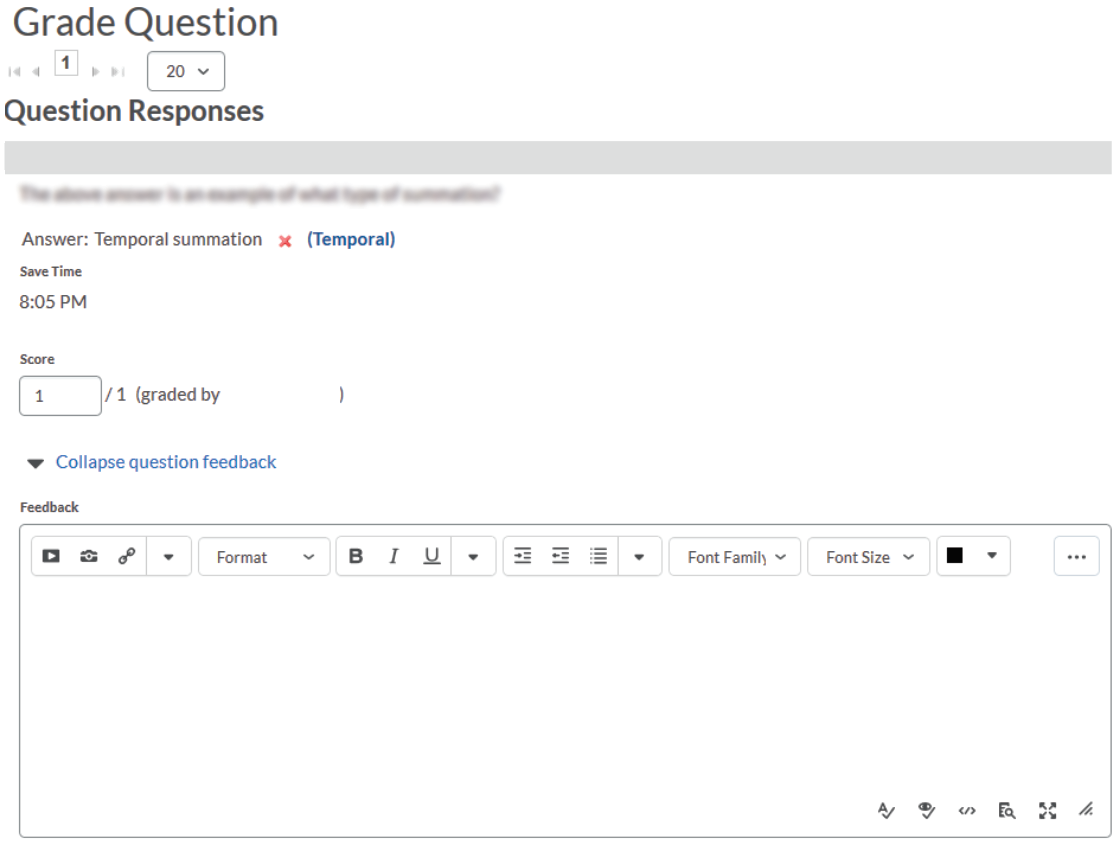Image resolution: width=1116 pixels, height=845 pixels.
Task: Go to the previous page
Action: click(x=36, y=71)
